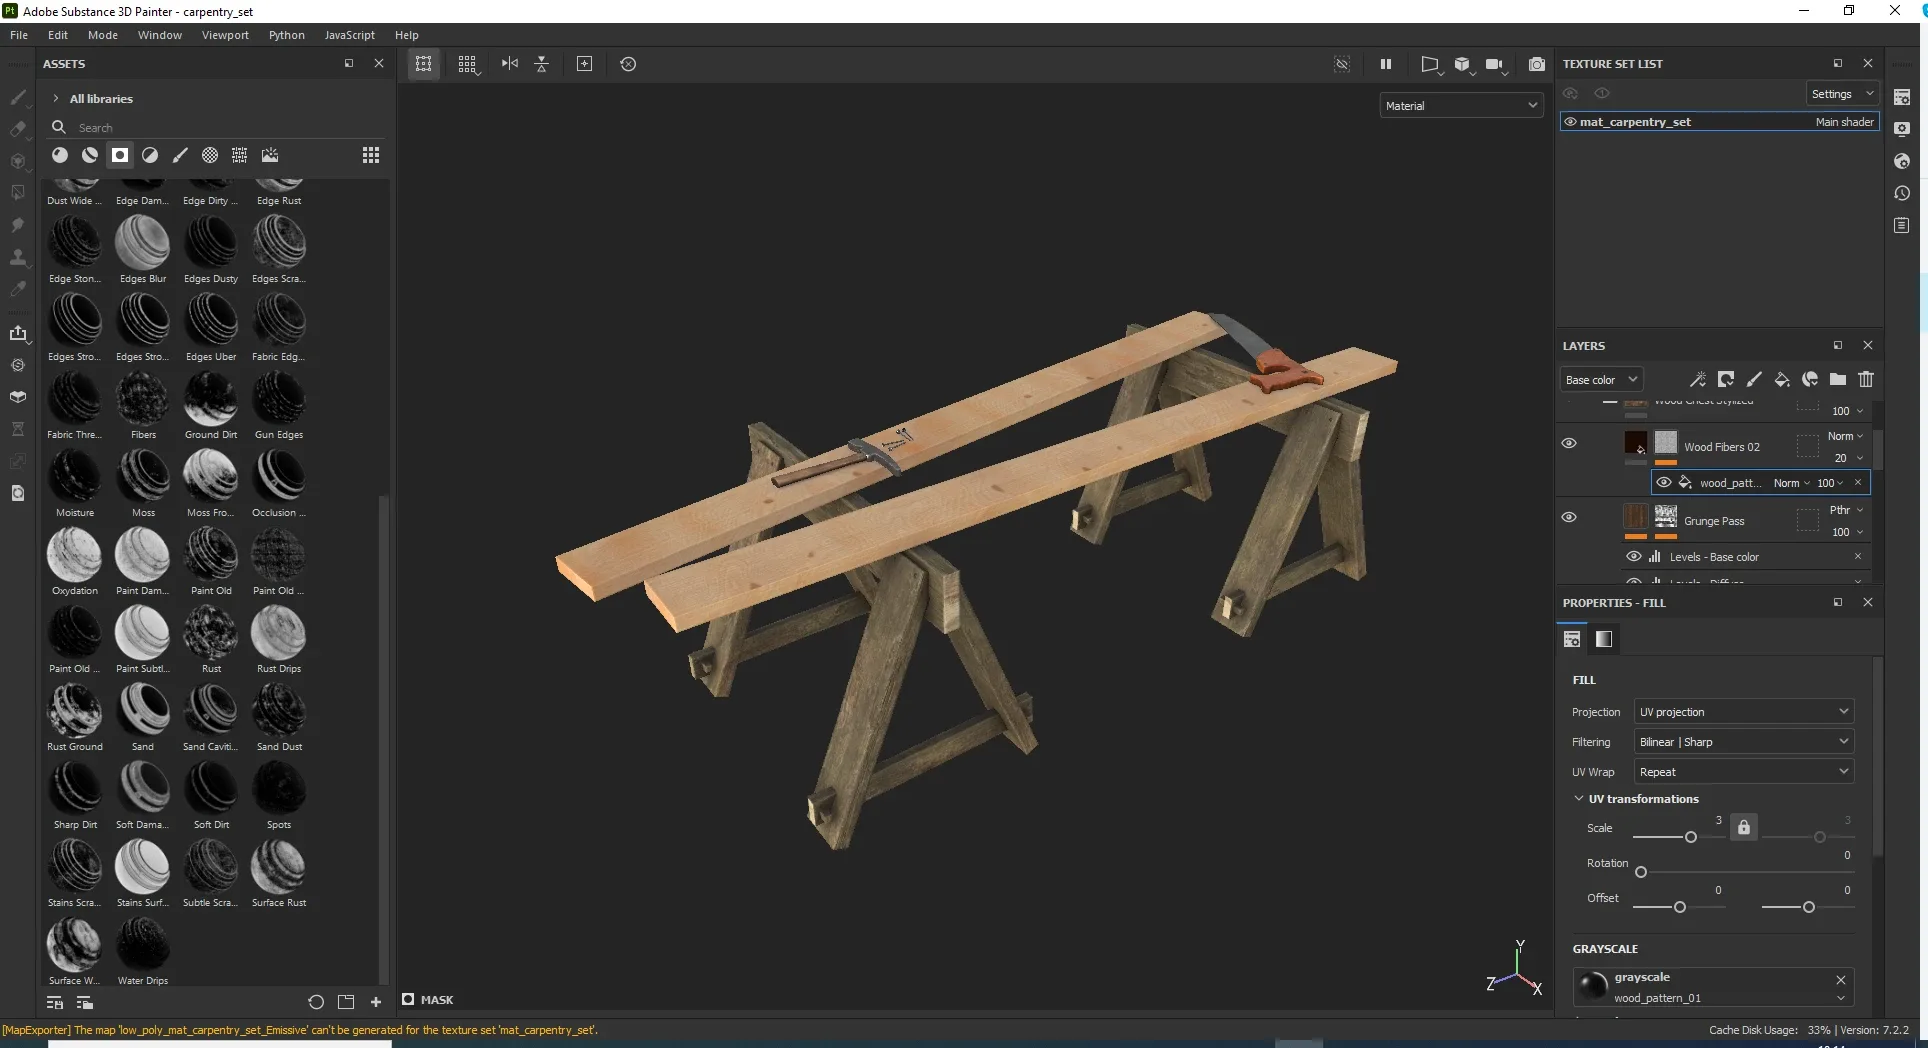Toggle hide-excluded geometry icon in viewport toolbar
Image resolution: width=1928 pixels, height=1048 pixels.
coord(1342,64)
